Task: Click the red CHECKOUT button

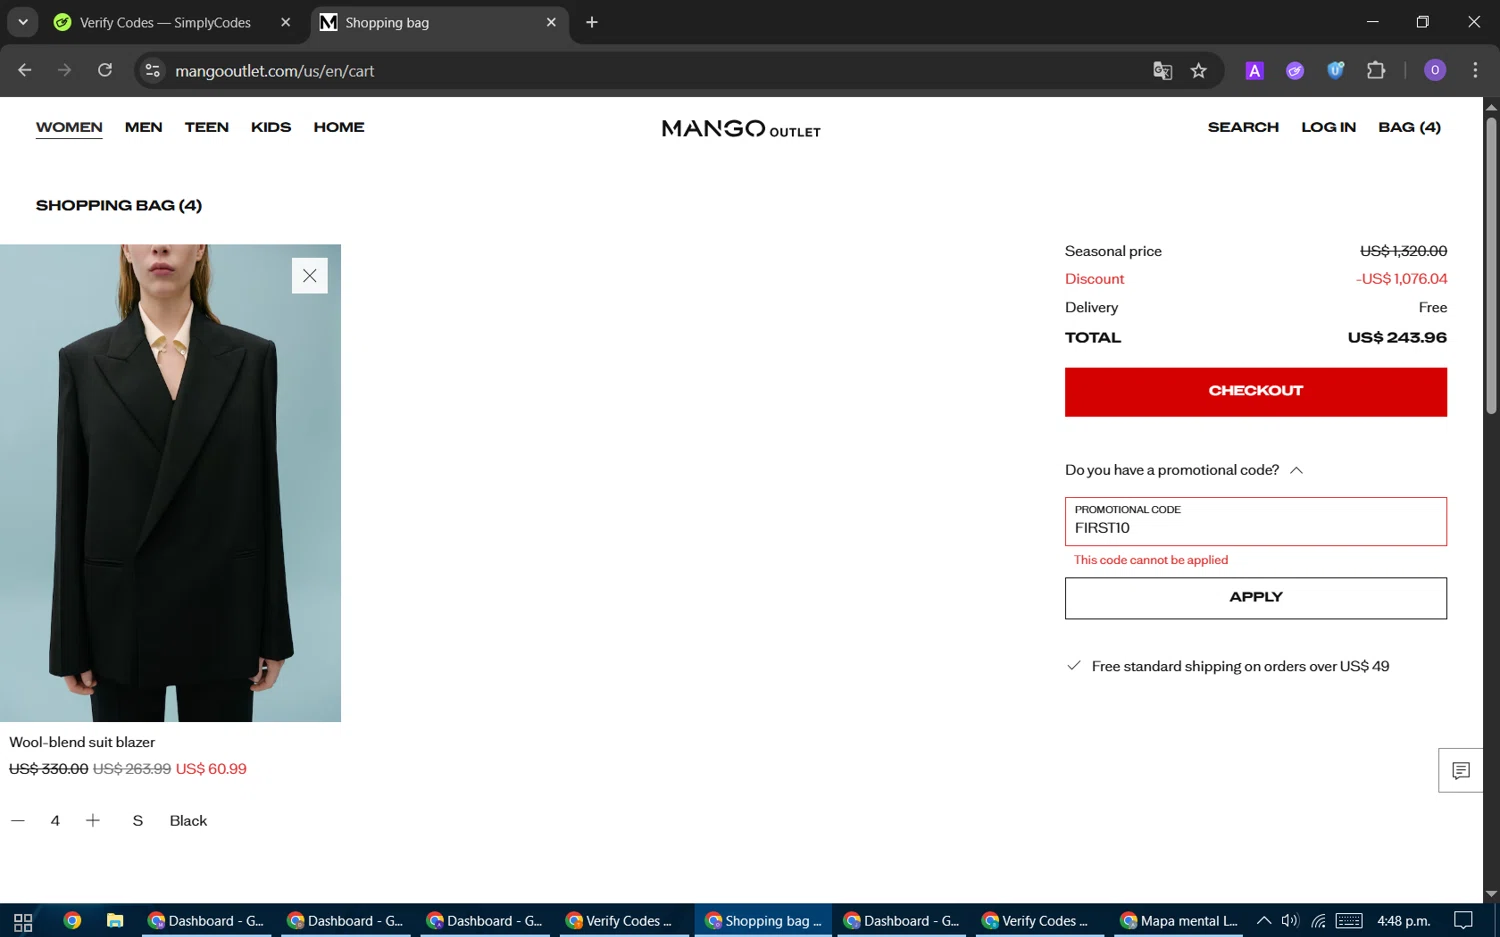Action: 1255,392
